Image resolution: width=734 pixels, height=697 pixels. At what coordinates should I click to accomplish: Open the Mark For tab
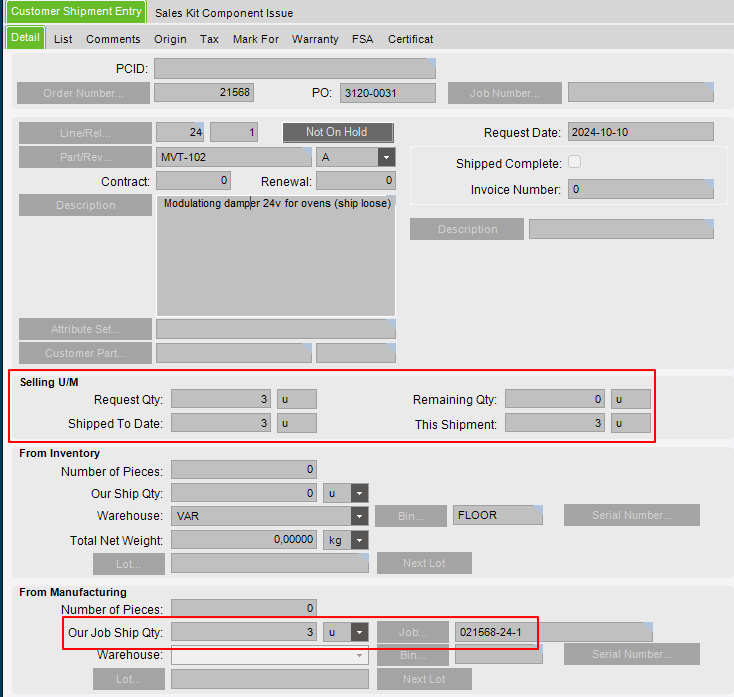(x=256, y=39)
